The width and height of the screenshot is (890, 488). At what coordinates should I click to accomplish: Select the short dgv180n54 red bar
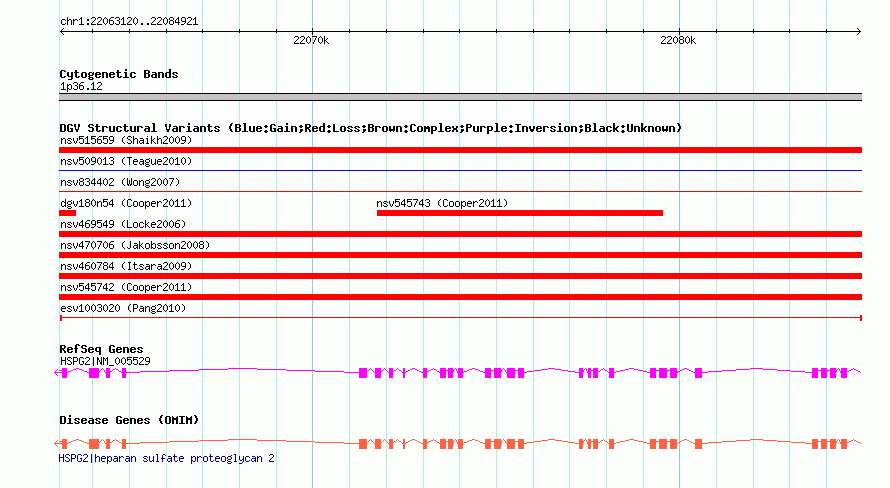[68, 213]
